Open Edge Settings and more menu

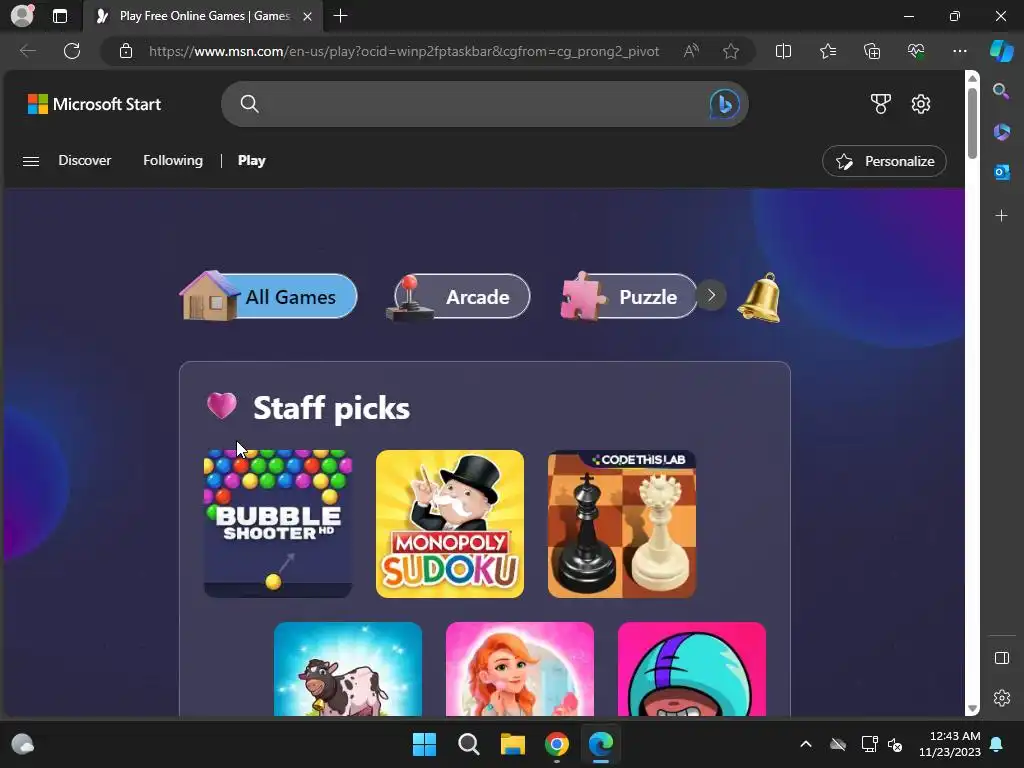coord(959,51)
